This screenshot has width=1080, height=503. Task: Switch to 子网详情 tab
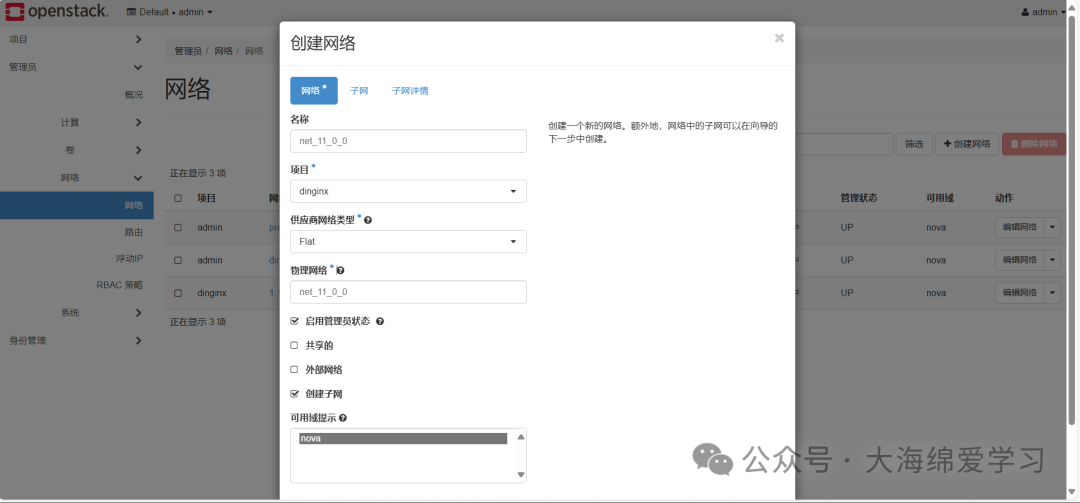(410, 91)
